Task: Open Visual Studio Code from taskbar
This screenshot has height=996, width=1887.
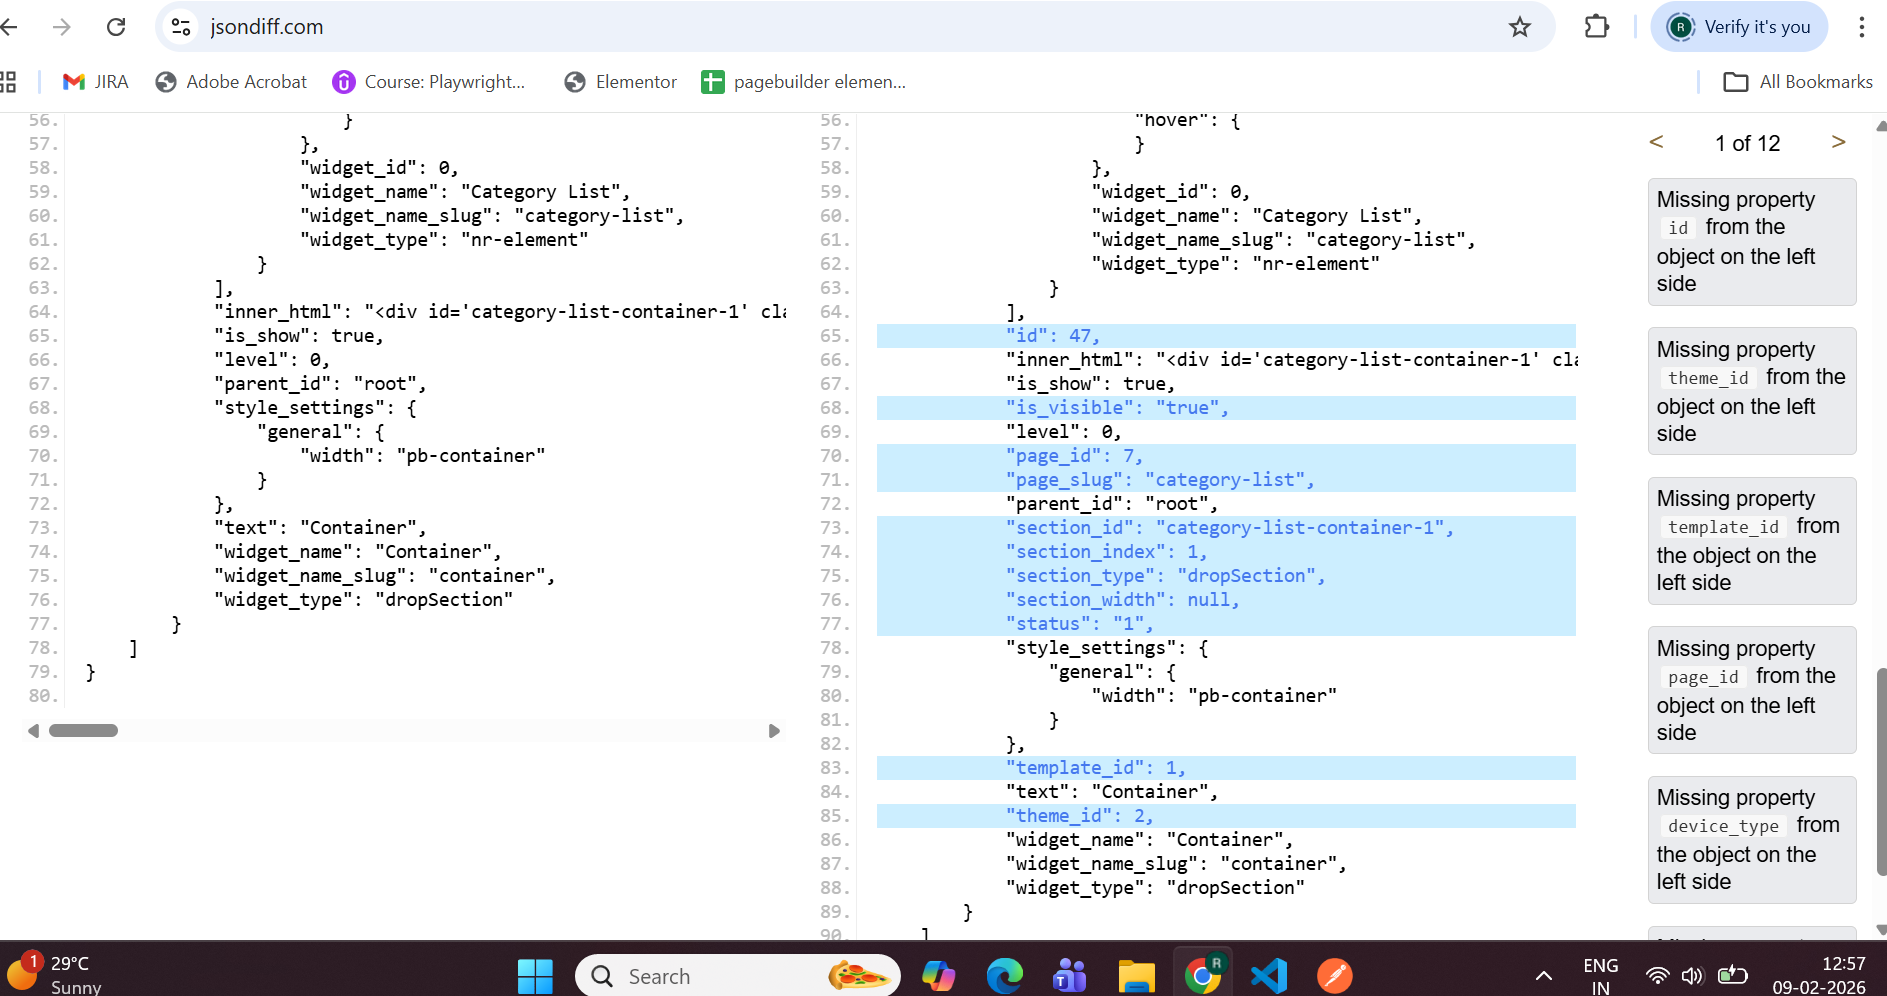Action: pyautogui.click(x=1269, y=976)
